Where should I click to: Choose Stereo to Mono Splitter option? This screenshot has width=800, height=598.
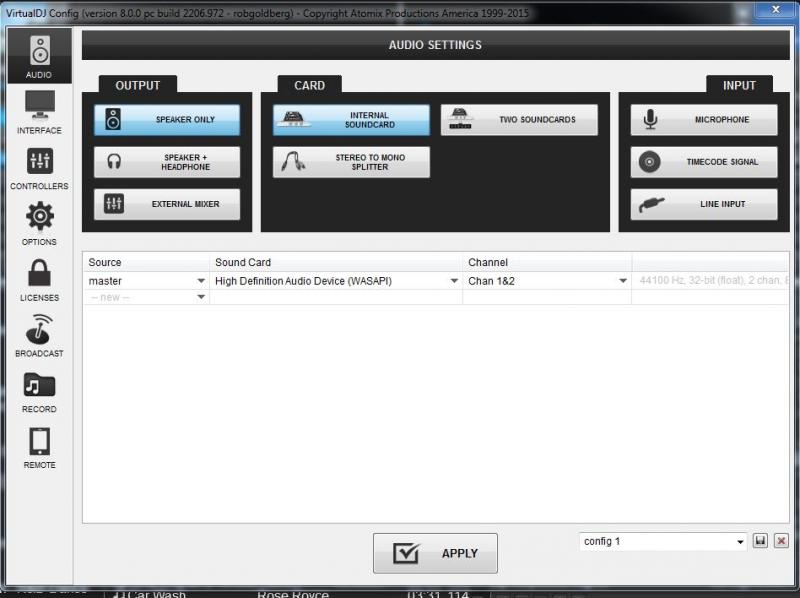point(351,162)
